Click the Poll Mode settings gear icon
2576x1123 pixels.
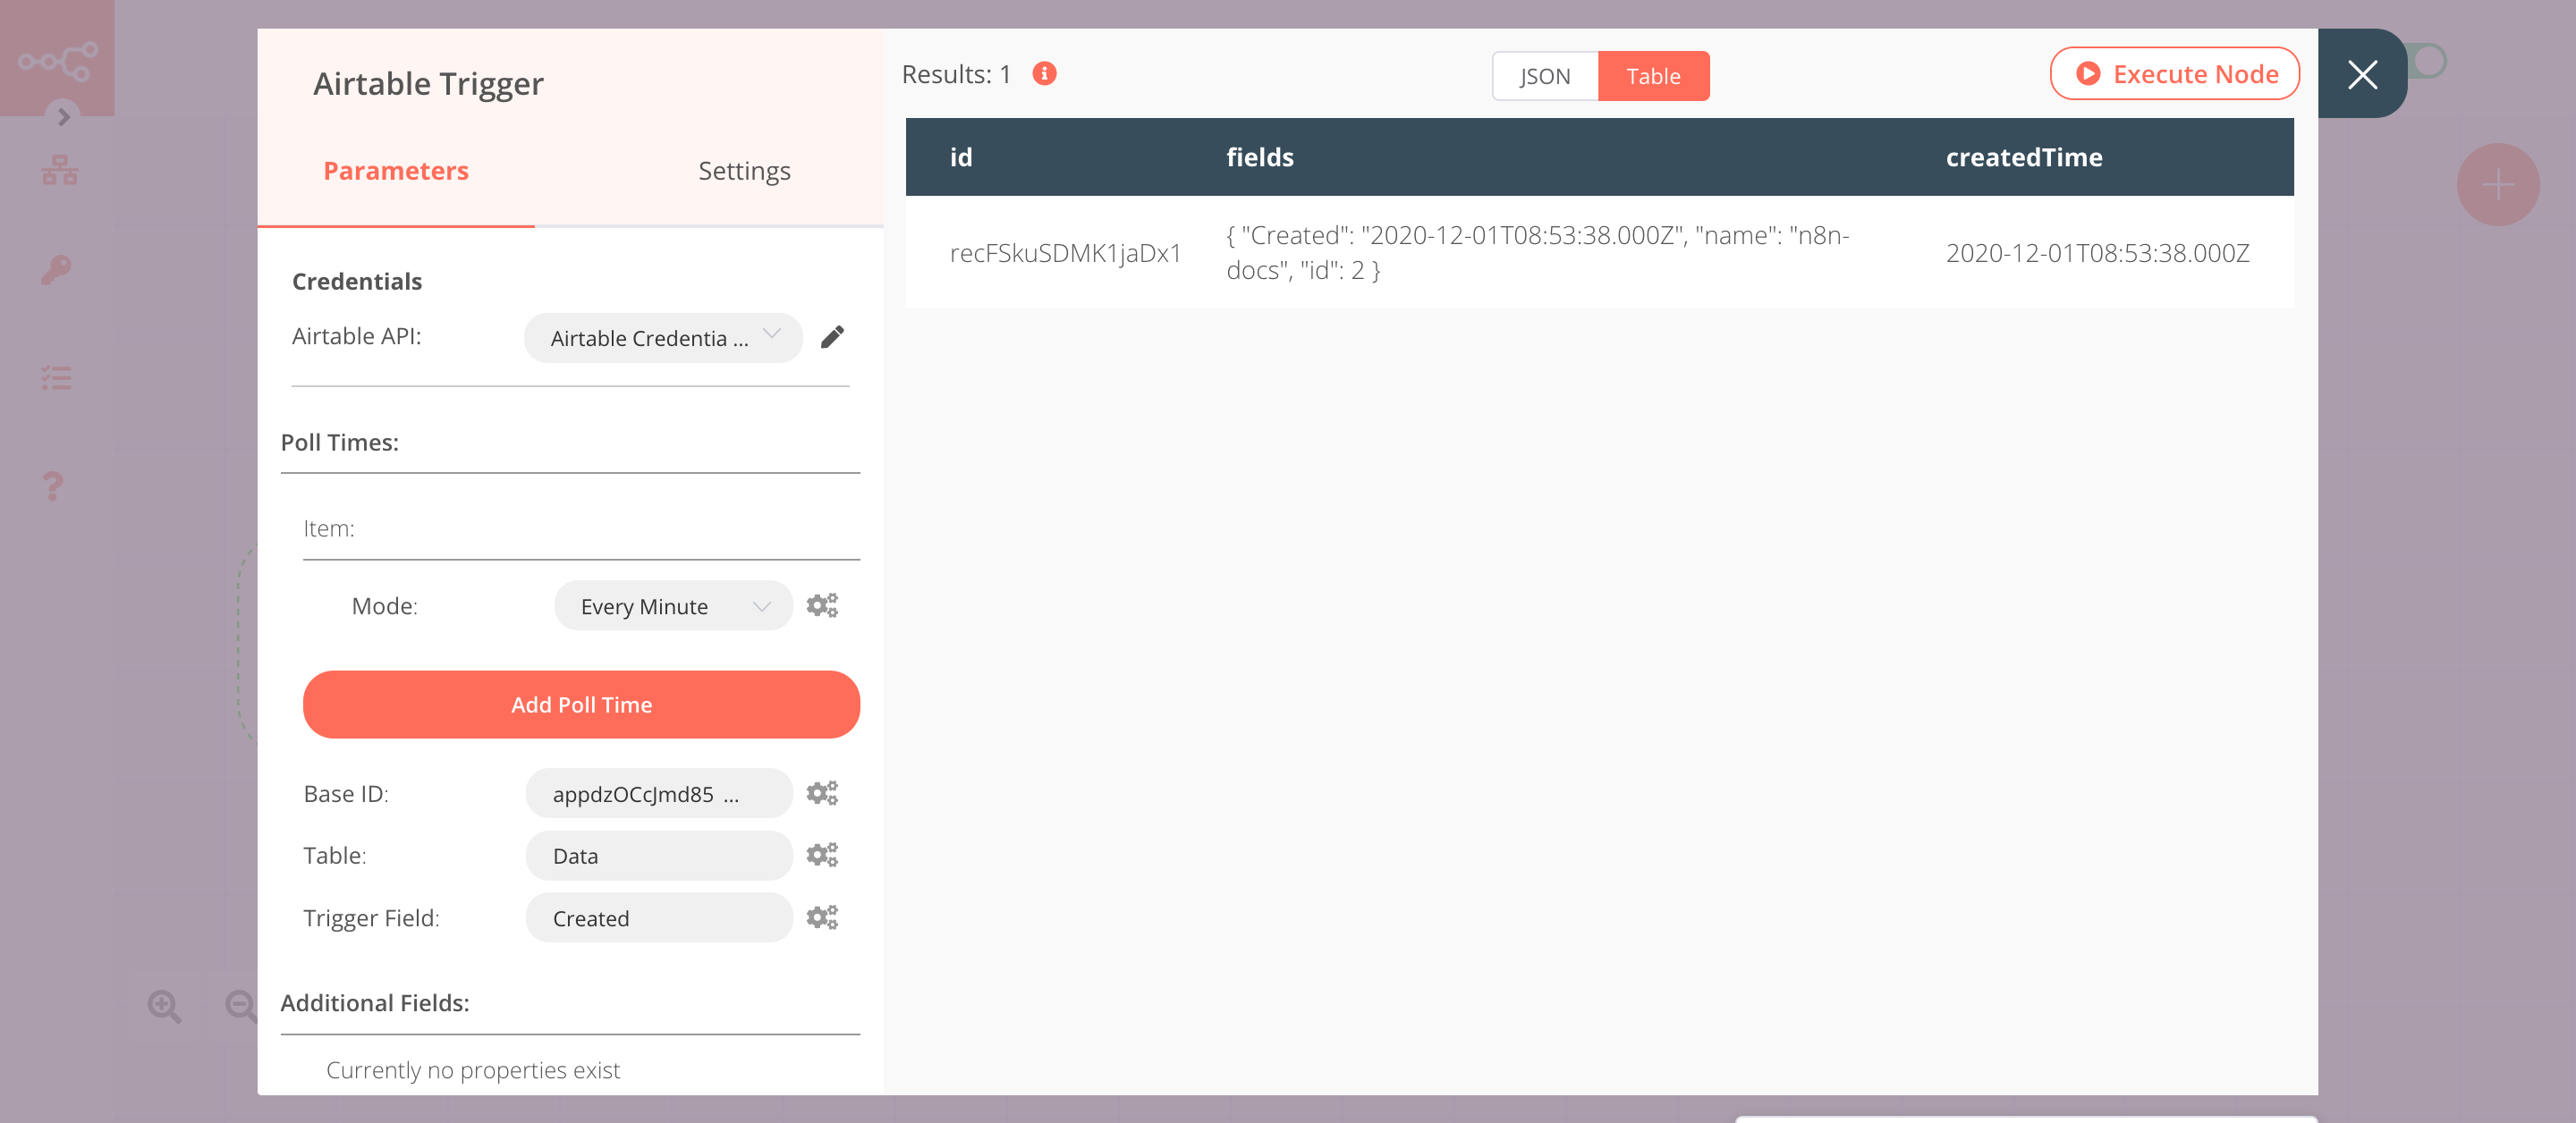pyautogui.click(x=821, y=604)
